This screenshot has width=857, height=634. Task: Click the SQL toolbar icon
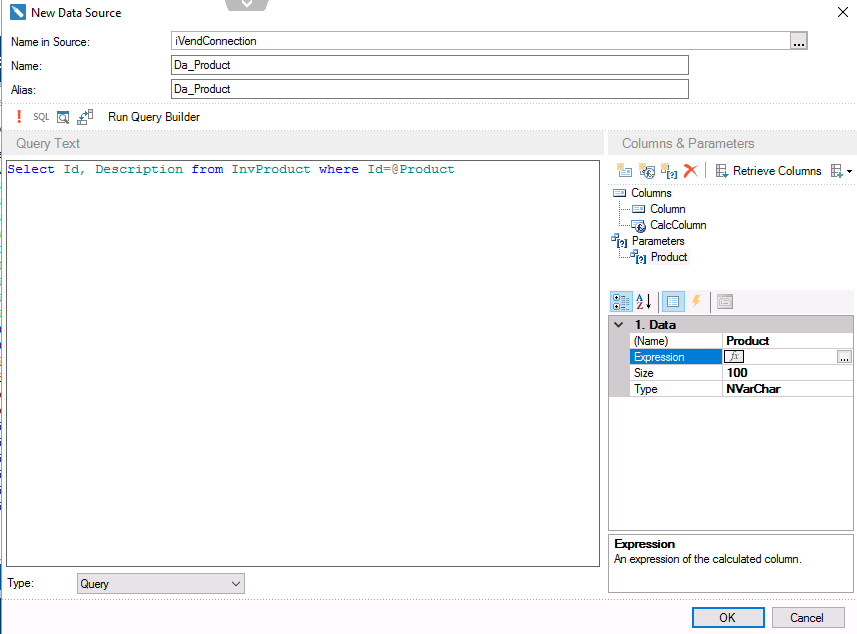(x=41, y=116)
